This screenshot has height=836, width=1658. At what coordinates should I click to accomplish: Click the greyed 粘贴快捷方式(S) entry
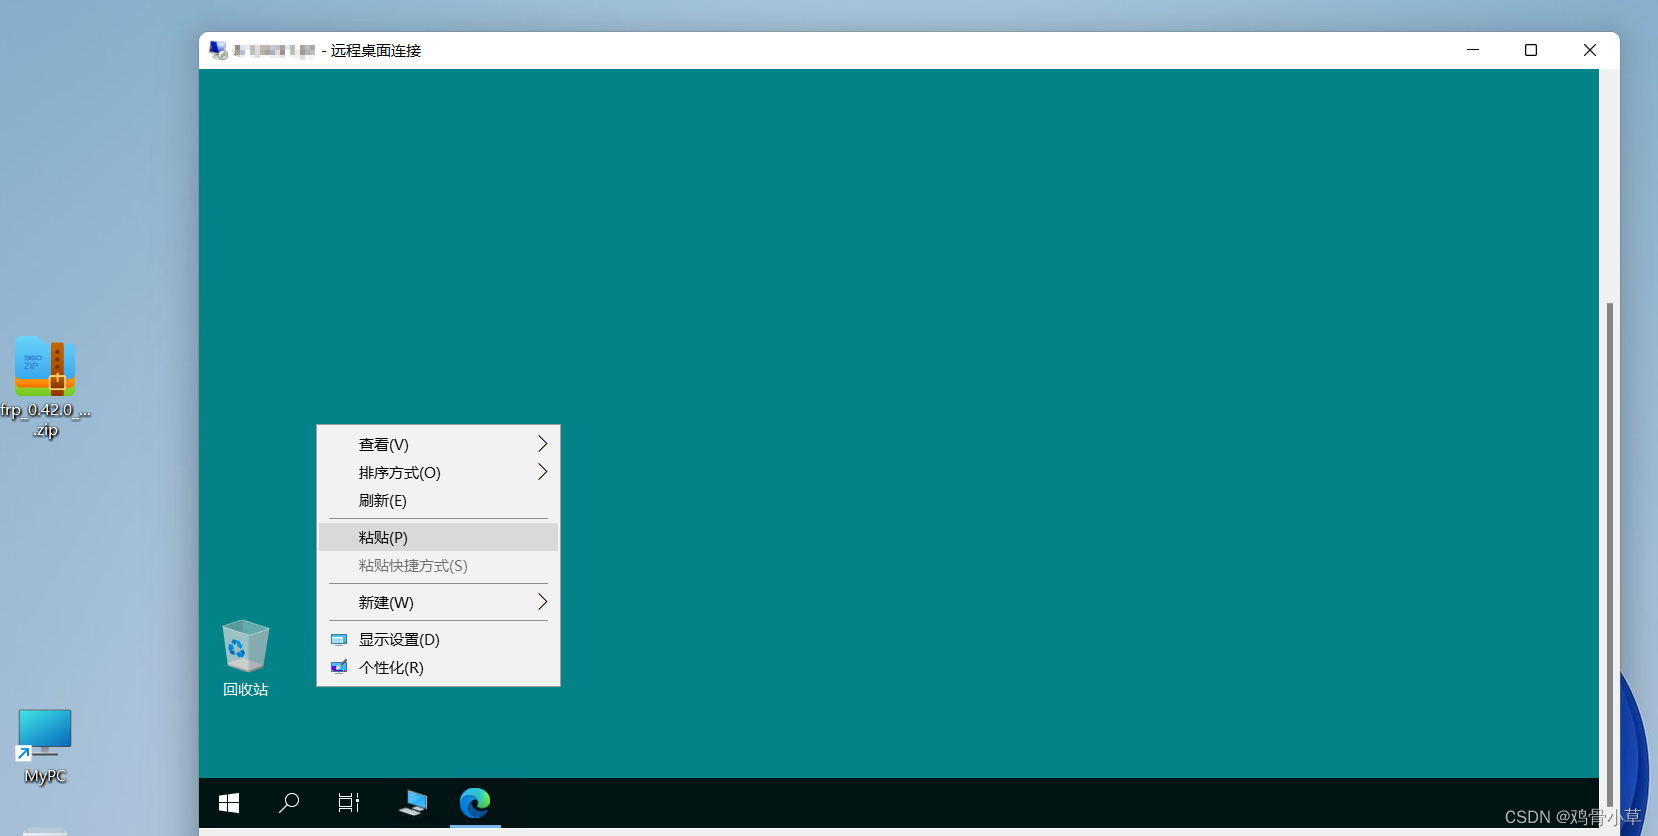(438, 565)
